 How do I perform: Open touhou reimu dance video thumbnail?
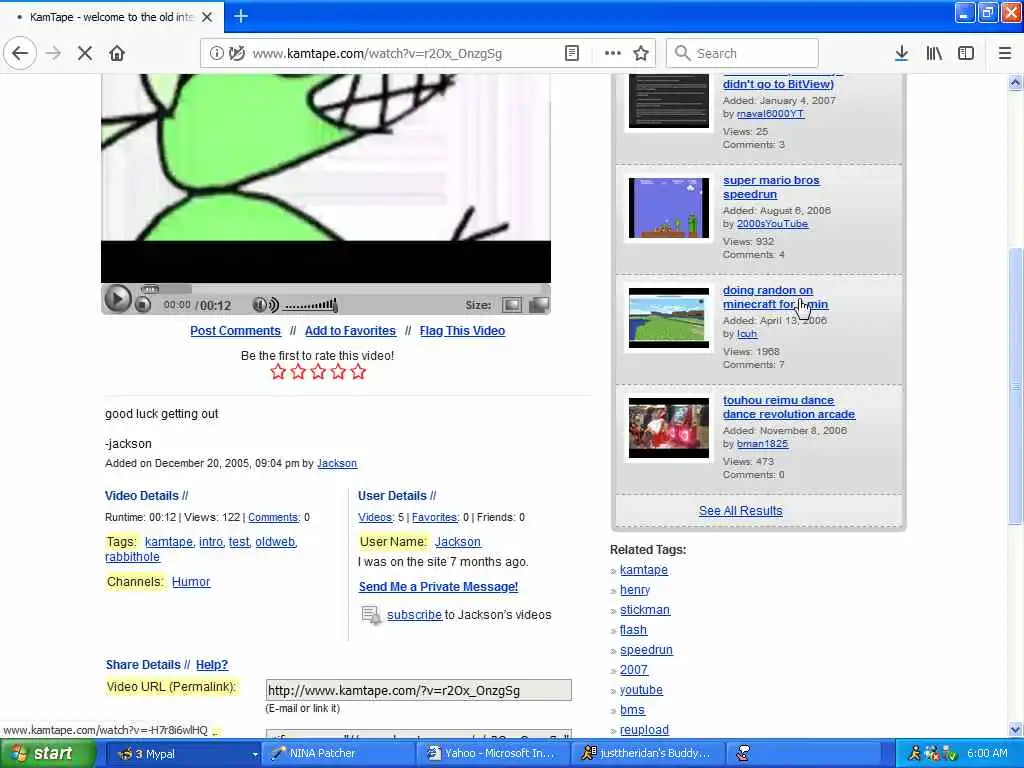click(x=669, y=428)
